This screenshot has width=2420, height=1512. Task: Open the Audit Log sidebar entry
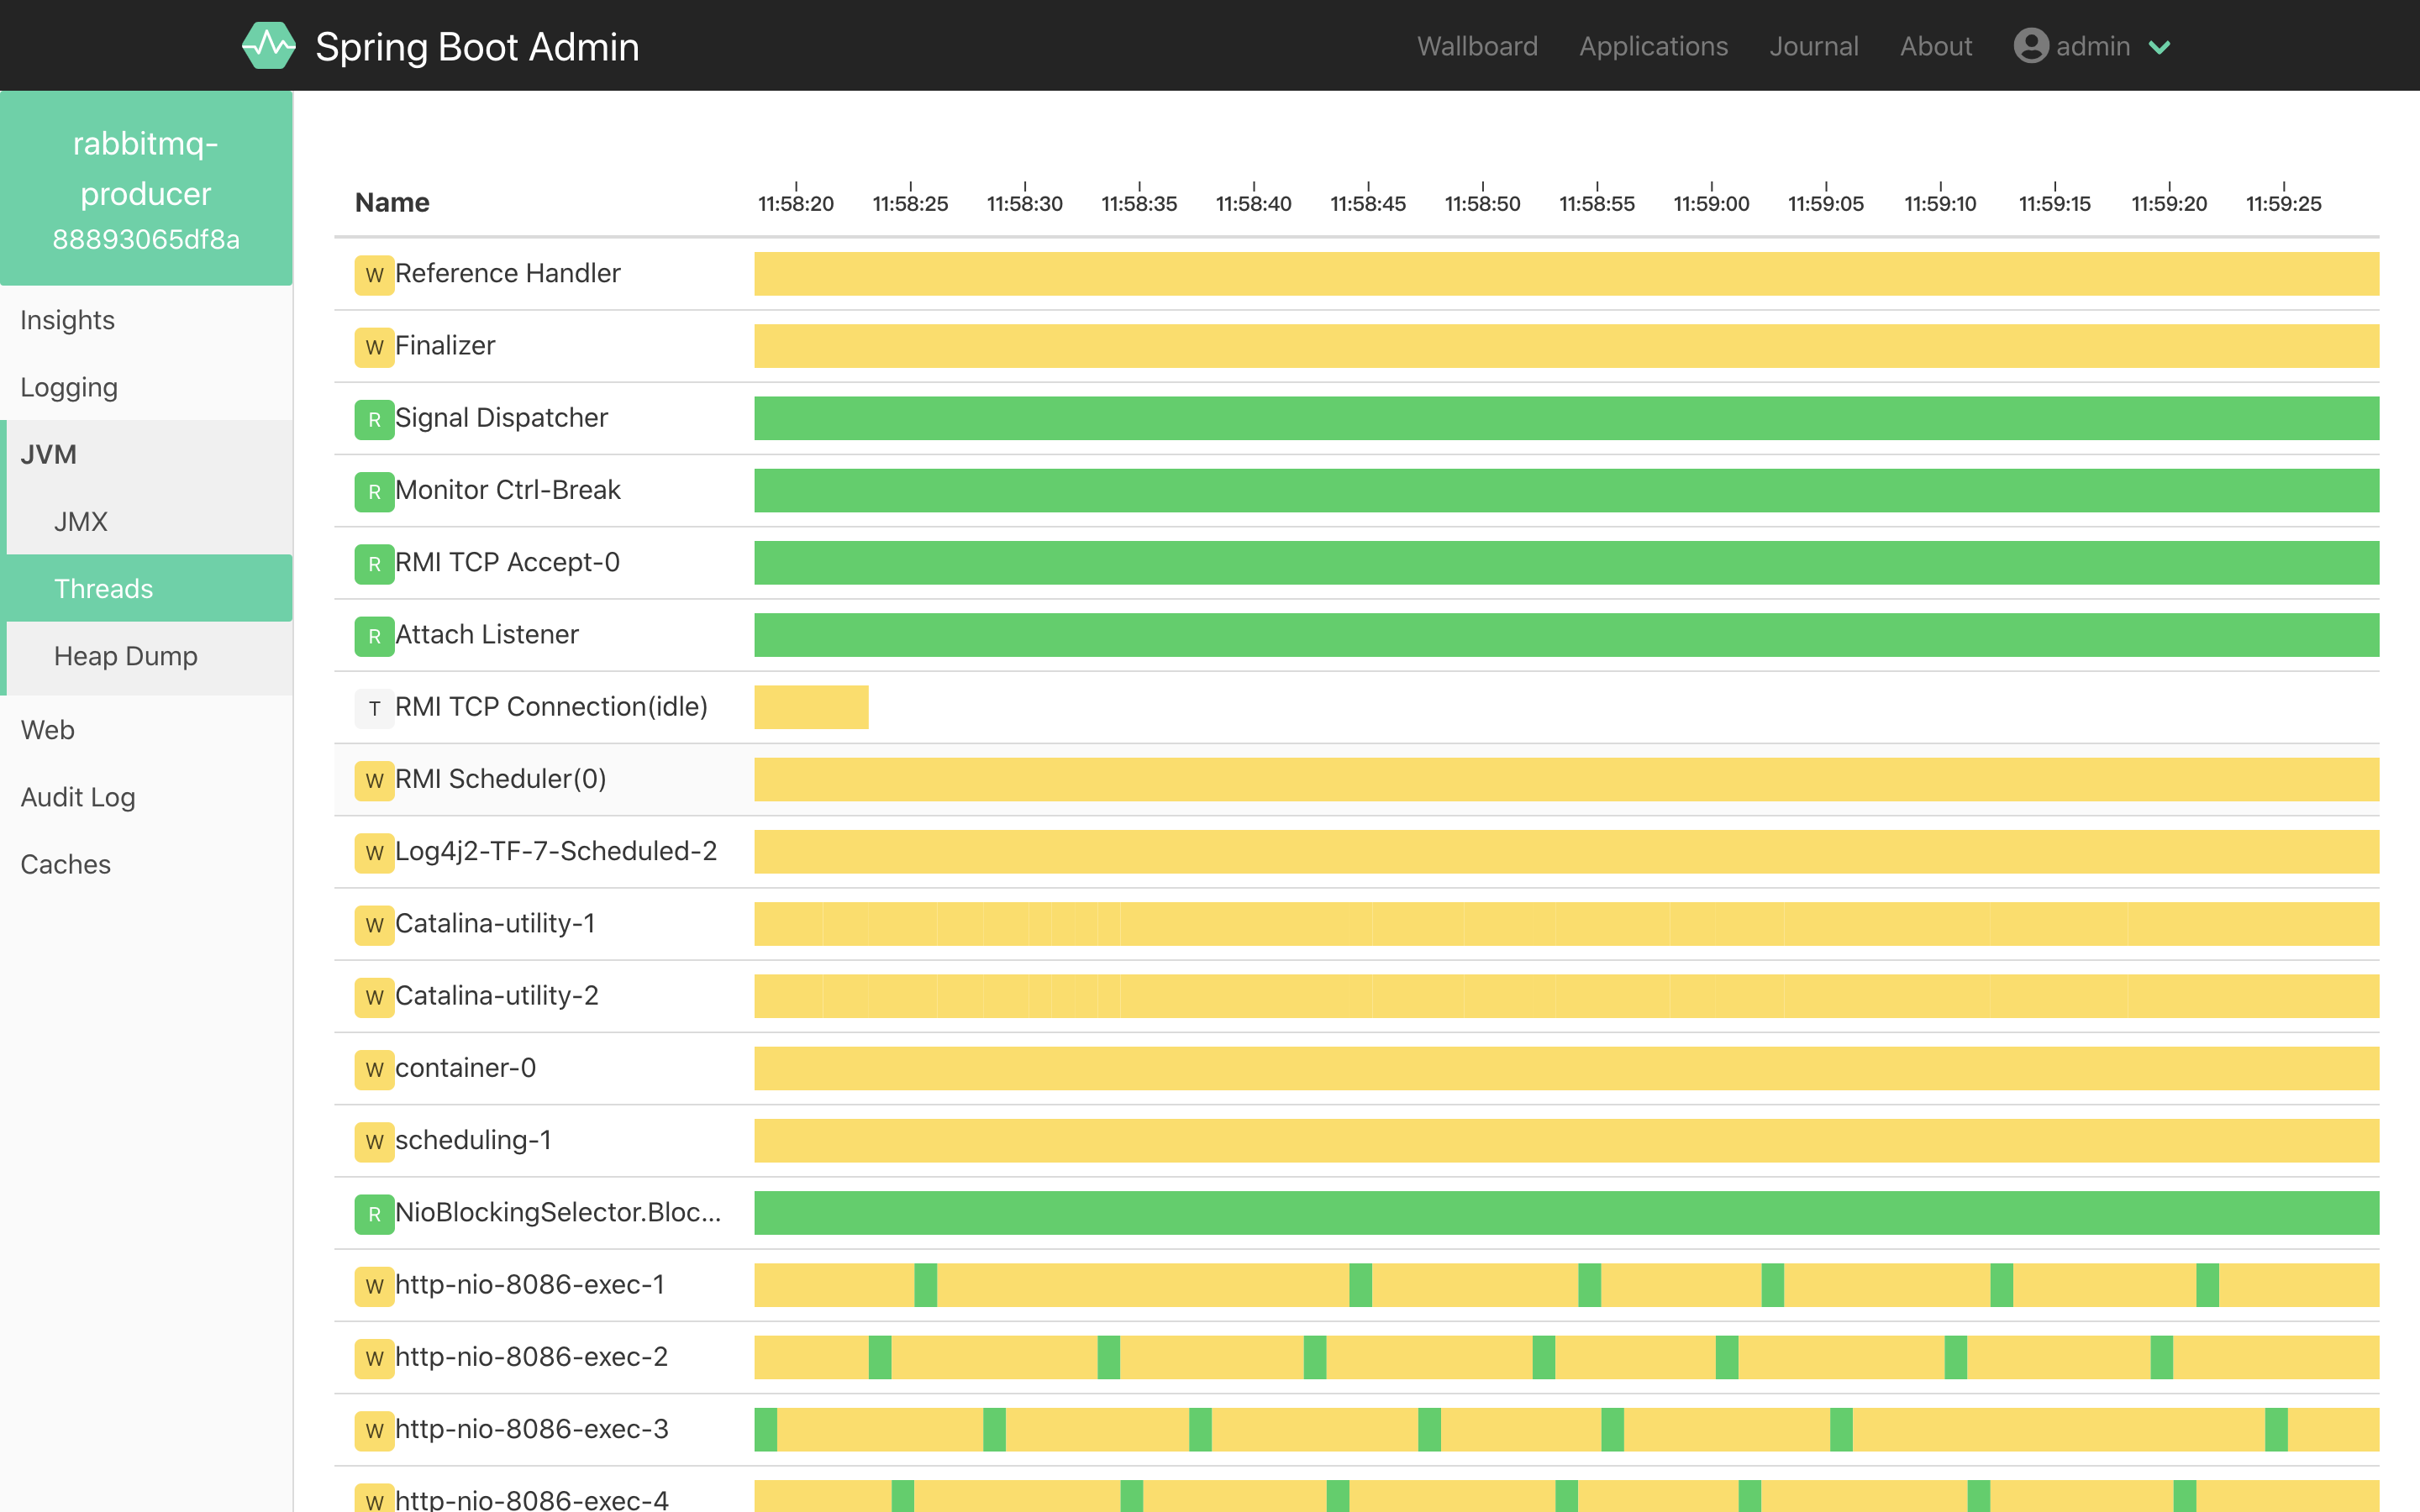click(78, 797)
